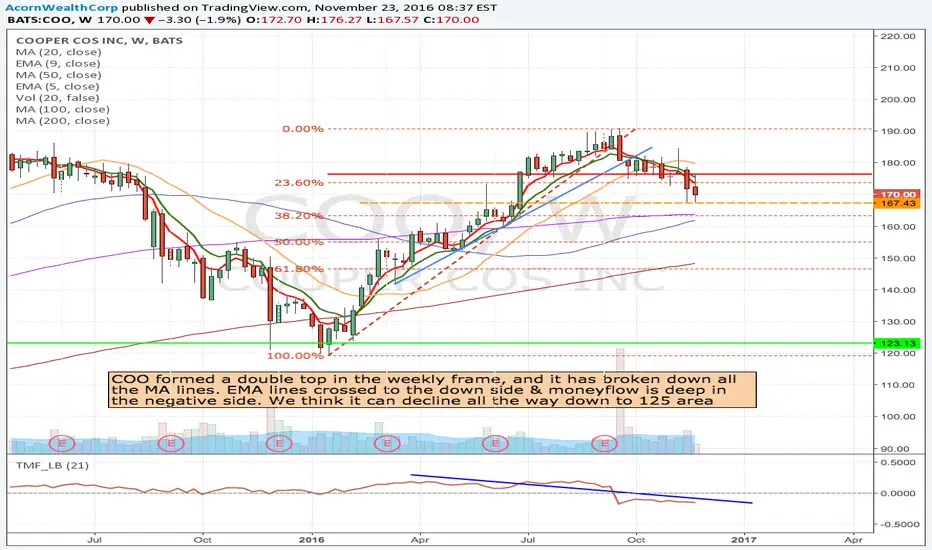Viewport: 932px width, 550px height.
Task: Click the 0.00% Fibonacci level label
Action: 303,128
